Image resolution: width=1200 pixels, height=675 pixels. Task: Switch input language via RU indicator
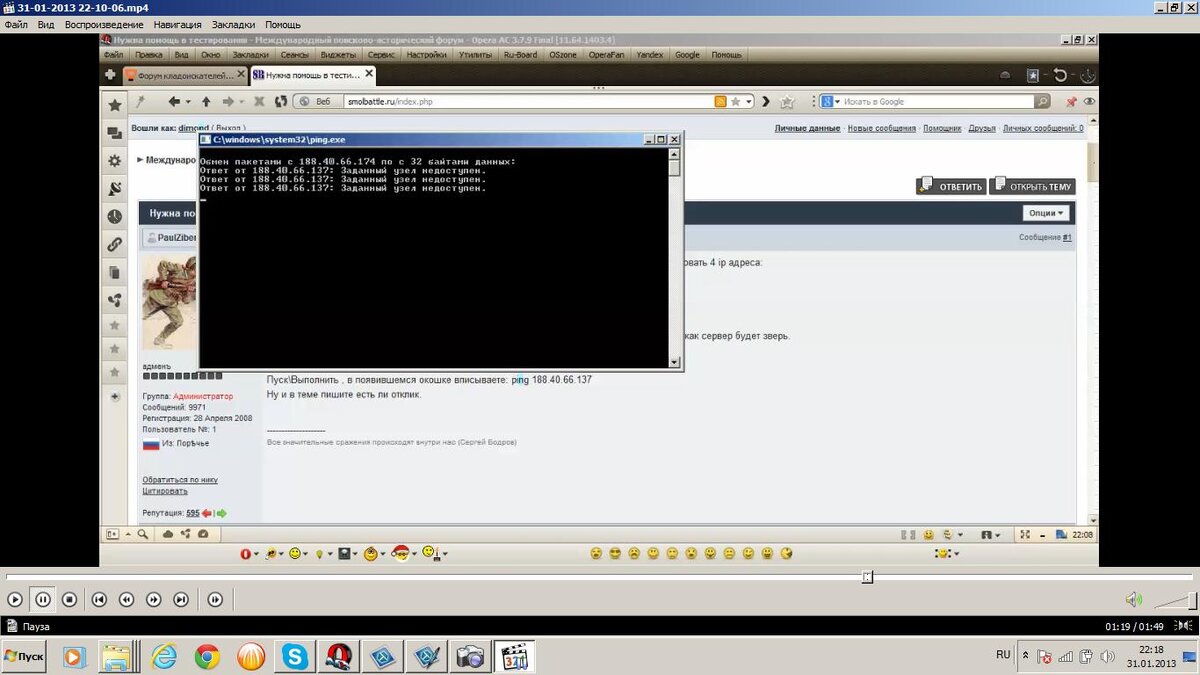[x=1003, y=654]
